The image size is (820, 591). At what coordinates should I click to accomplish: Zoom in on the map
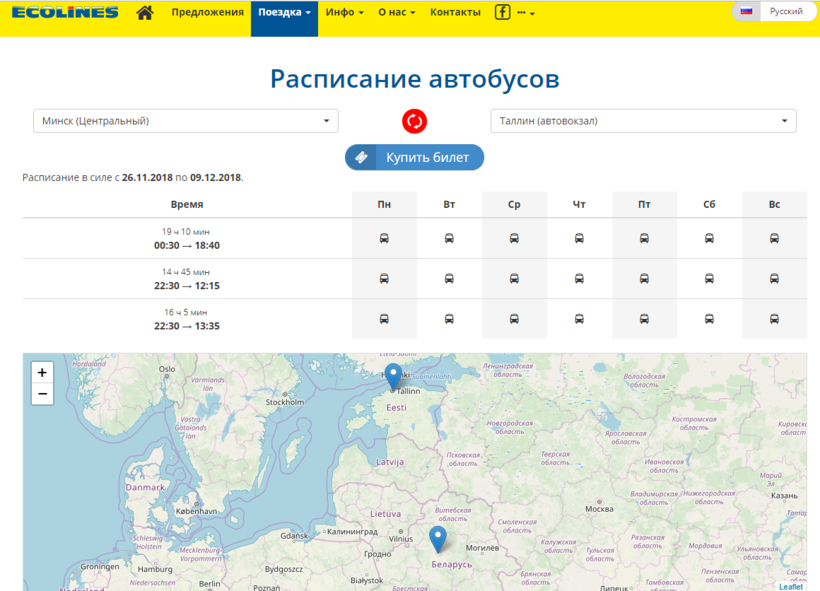(42, 372)
